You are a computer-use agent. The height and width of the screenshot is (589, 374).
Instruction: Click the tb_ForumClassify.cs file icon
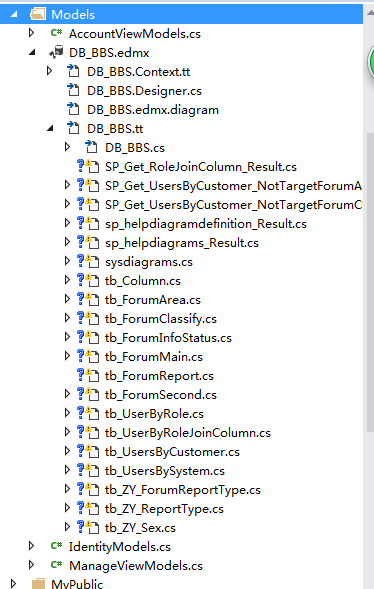pyautogui.click(x=88, y=318)
